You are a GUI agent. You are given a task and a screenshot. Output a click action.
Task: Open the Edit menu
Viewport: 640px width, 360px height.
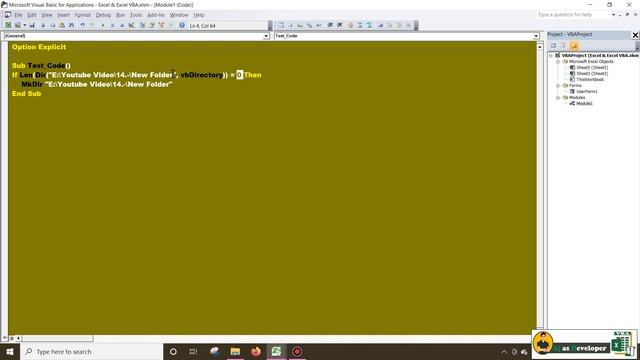click(x=32, y=15)
